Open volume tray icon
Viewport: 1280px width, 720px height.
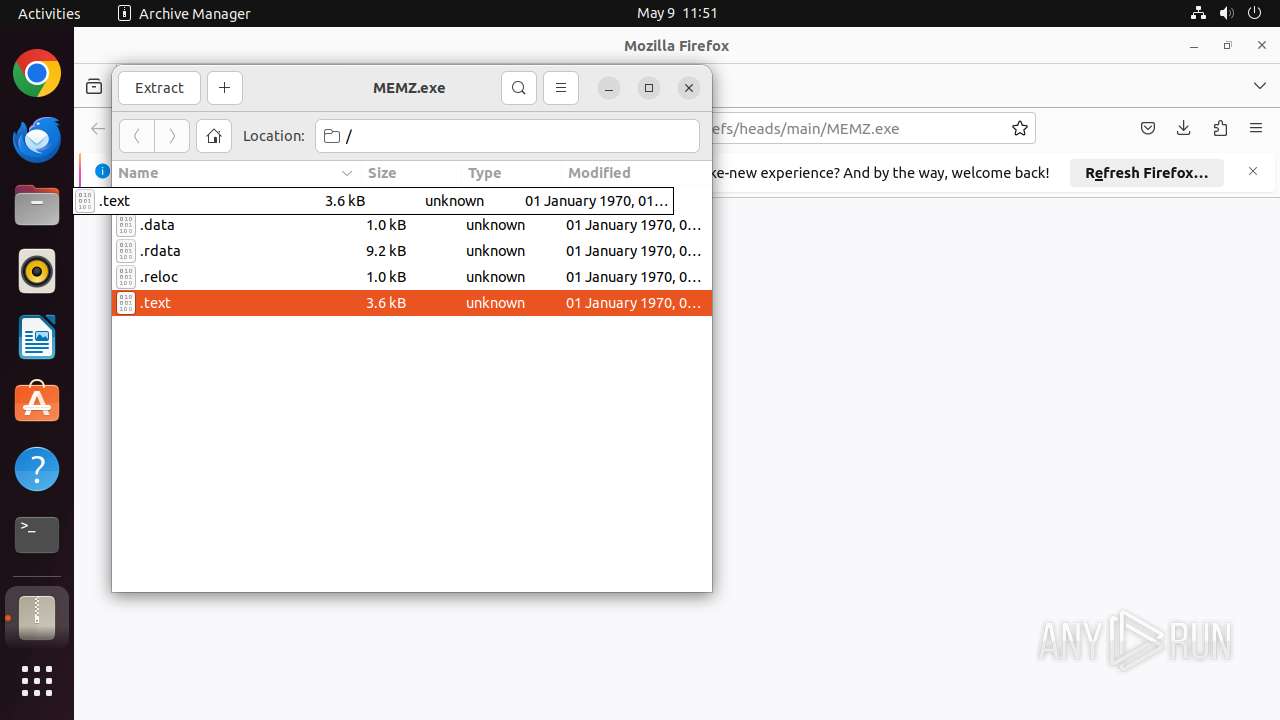point(1227,13)
